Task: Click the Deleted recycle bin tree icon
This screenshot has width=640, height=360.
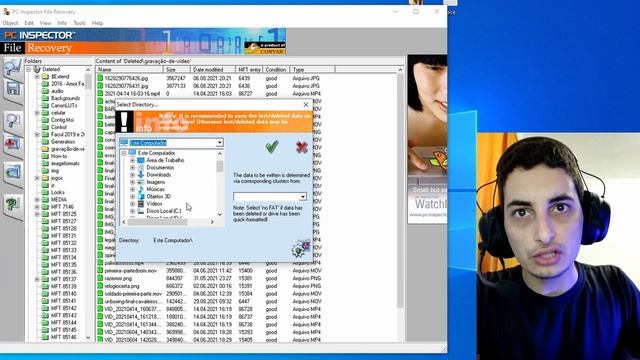Action: coord(37,69)
